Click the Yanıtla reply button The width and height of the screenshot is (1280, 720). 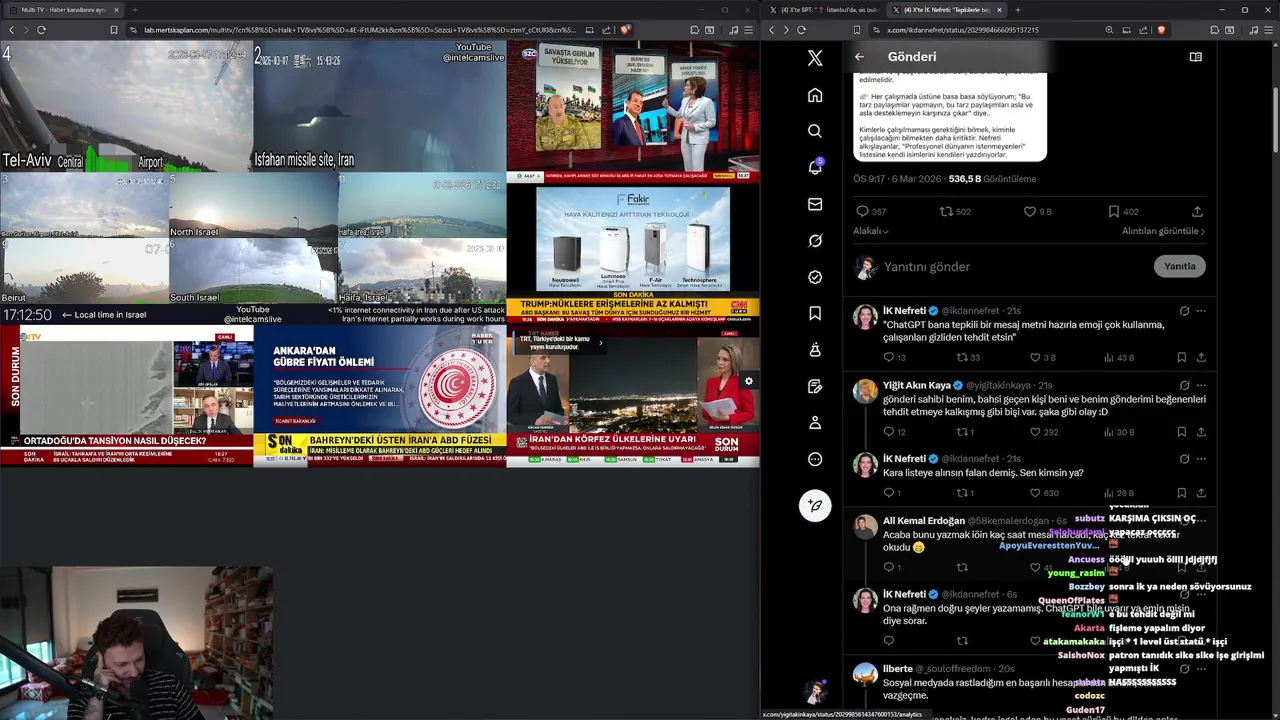(1180, 266)
